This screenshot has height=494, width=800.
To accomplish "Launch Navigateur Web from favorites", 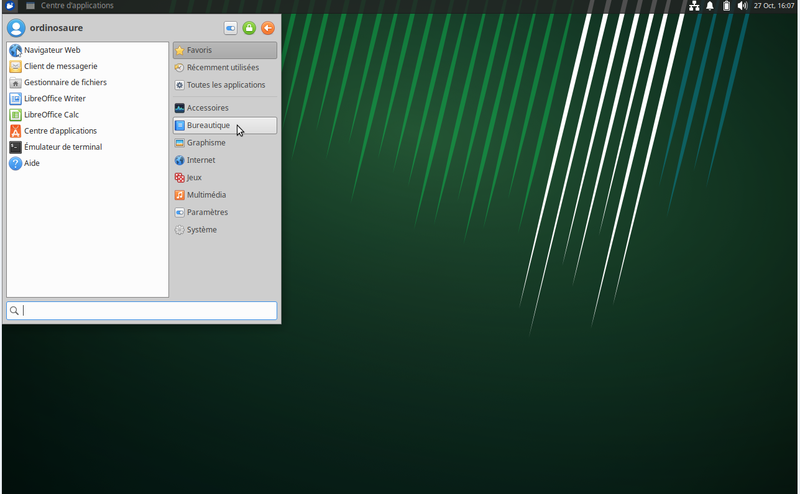I will (52, 50).
